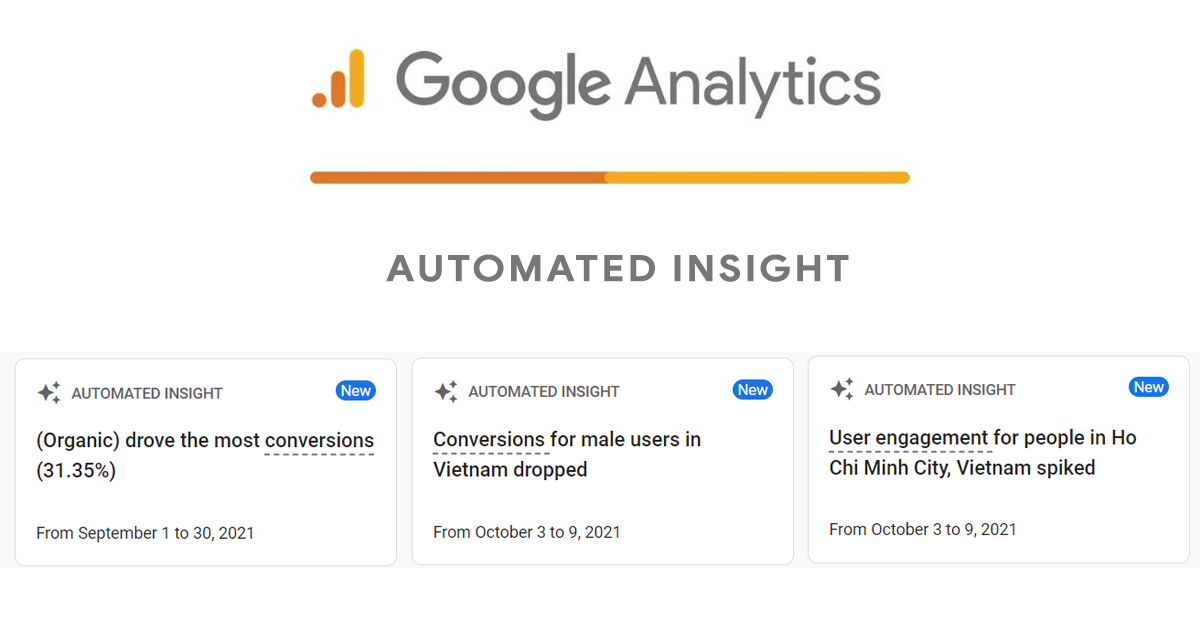Image resolution: width=1200 pixels, height=628 pixels.
Task: Click the Google Analytics bar chart logo
Action: tap(338, 78)
